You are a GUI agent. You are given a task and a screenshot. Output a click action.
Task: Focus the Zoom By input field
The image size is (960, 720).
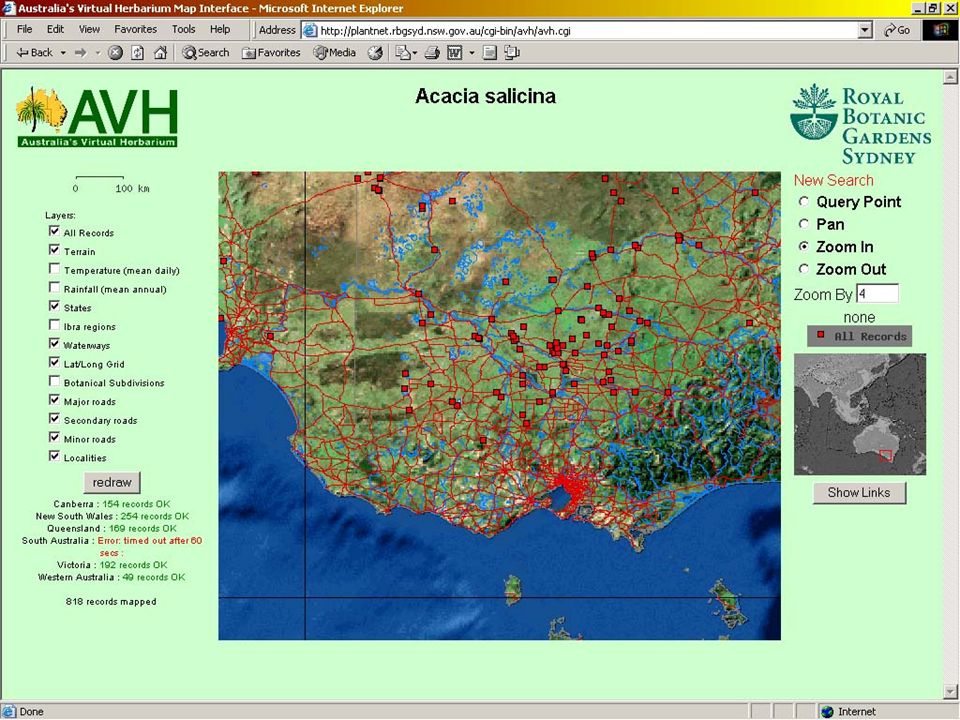point(877,294)
